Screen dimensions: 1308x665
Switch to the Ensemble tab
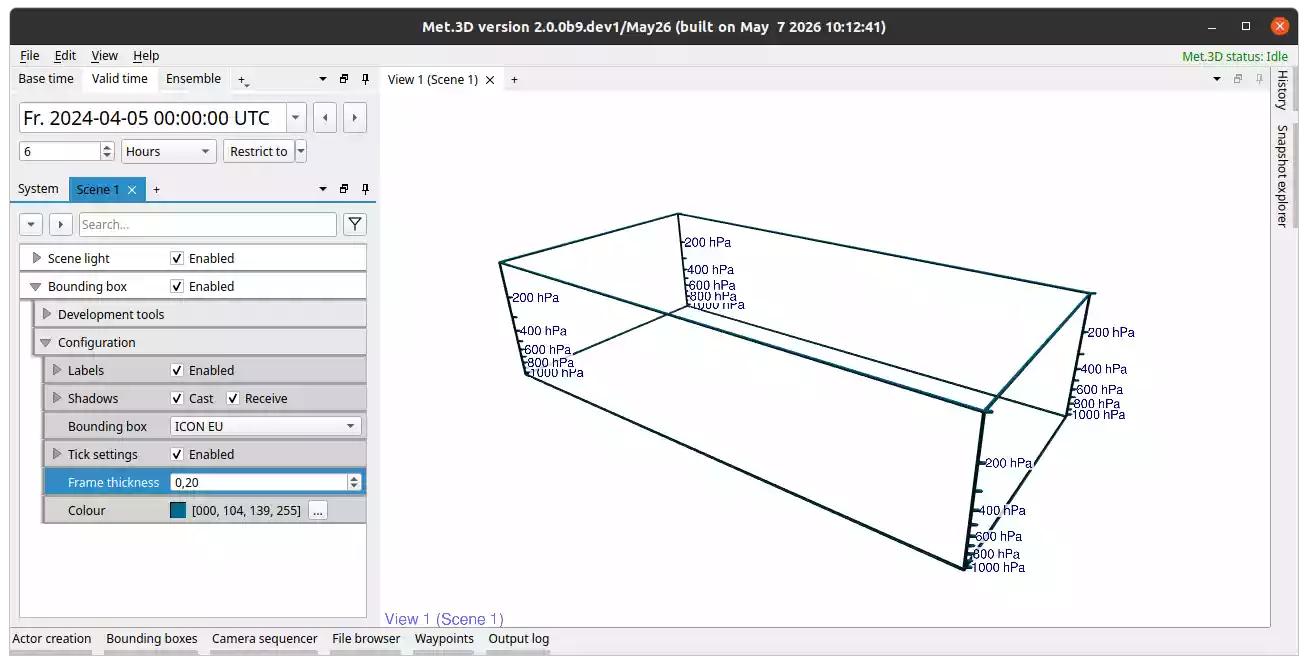coord(193,79)
